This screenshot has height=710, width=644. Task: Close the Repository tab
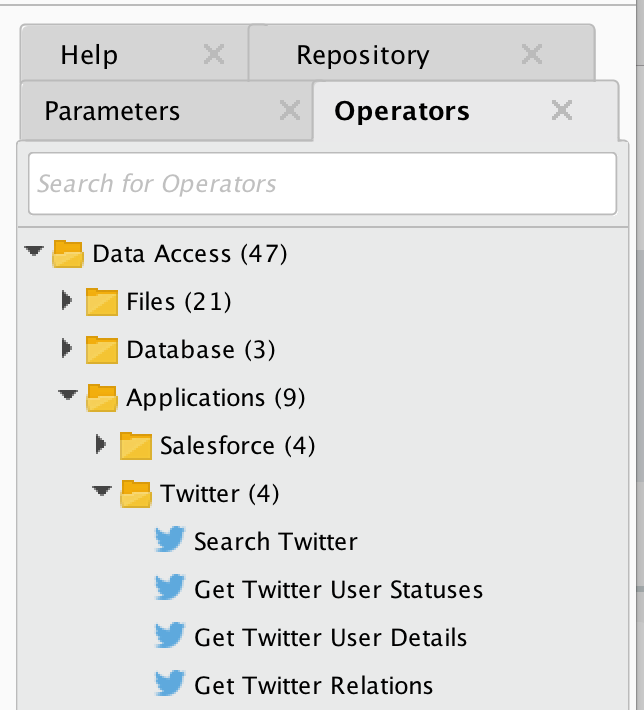[532, 55]
